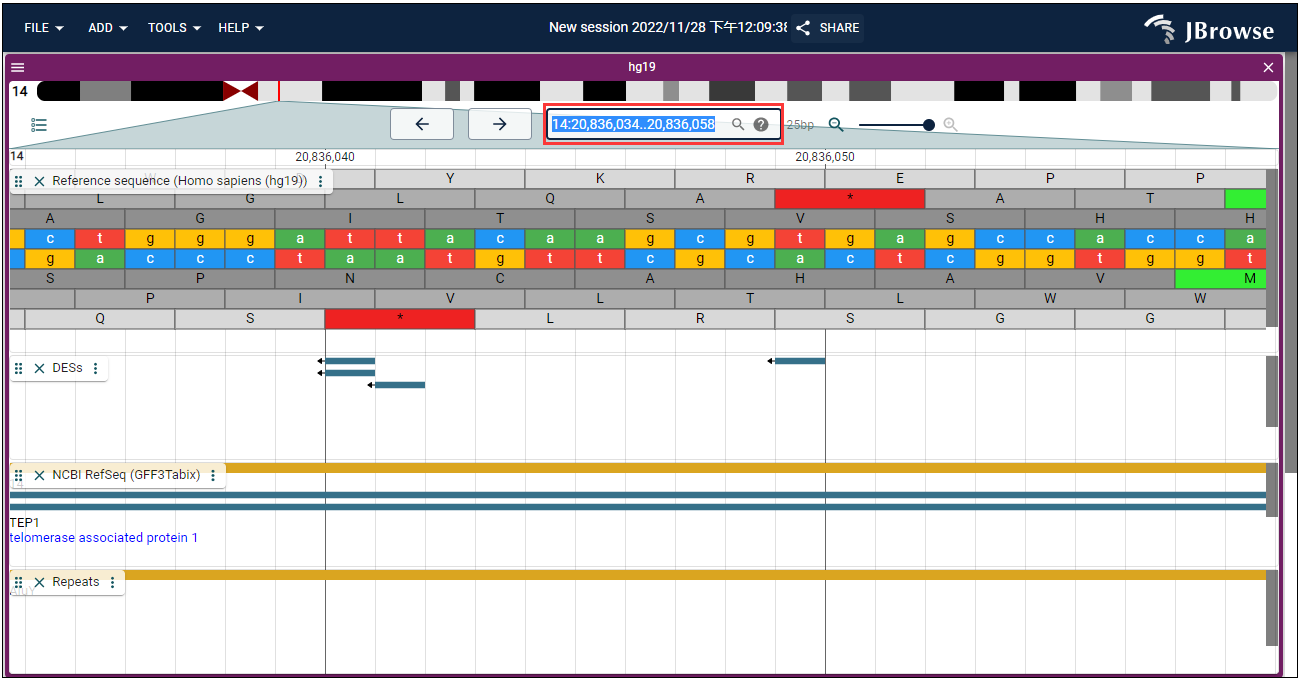Screen dimensions: 1300x681
Task: Close the NCBI RefSeq track
Action: (40, 475)
